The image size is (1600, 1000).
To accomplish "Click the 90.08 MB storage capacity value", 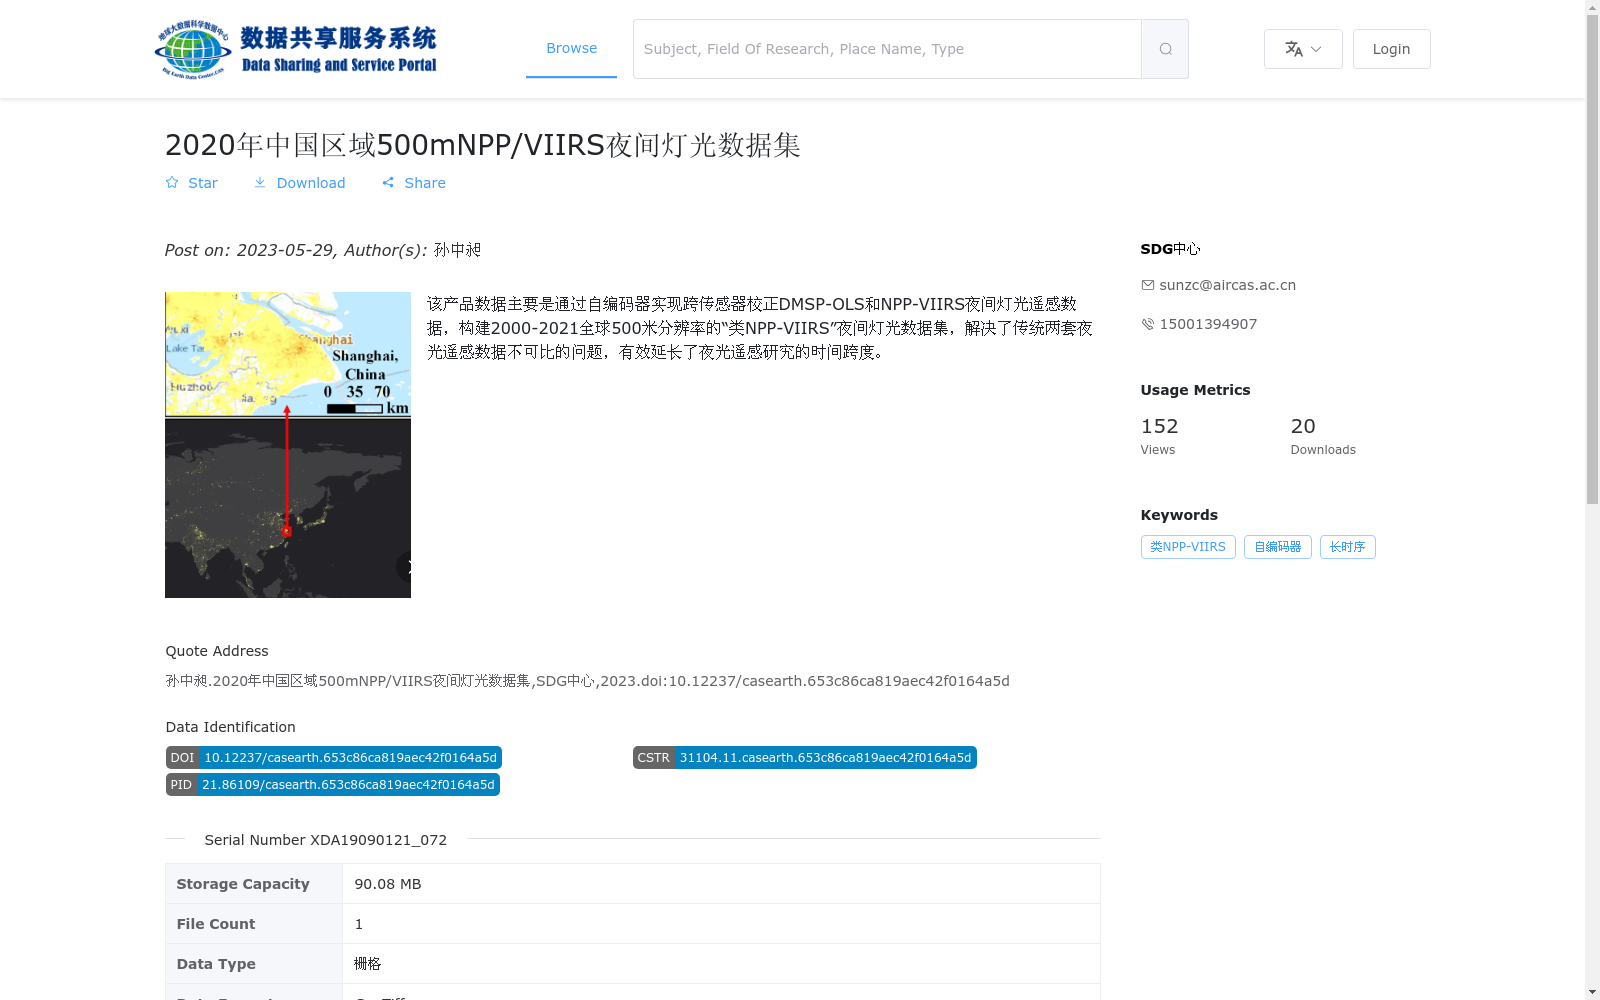I will pyautogui.click(x=388, y=884).
